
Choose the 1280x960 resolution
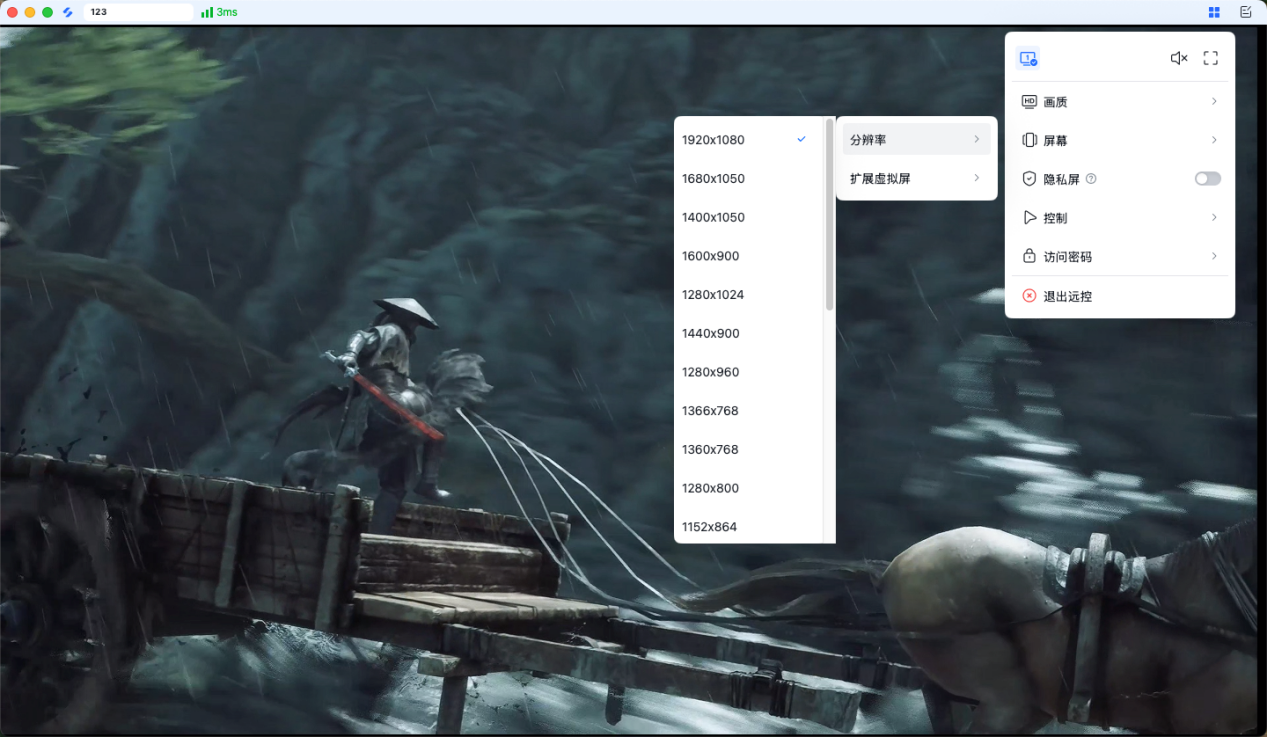pos(748,372)
